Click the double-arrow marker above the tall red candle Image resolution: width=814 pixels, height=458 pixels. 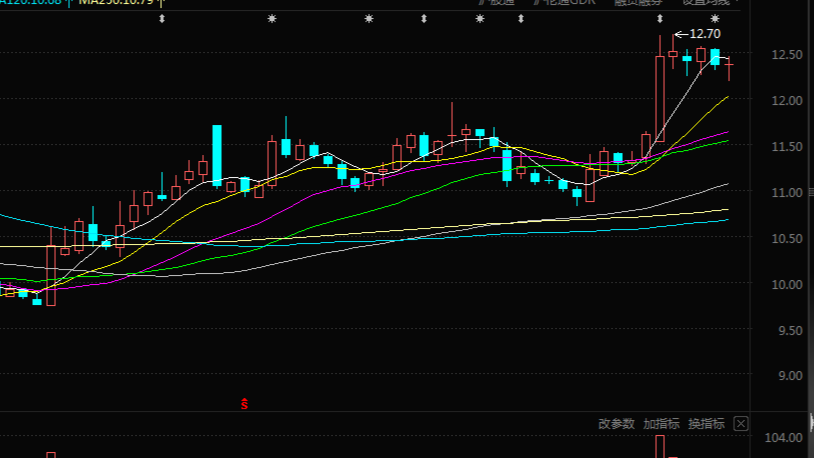coord(660,19)
